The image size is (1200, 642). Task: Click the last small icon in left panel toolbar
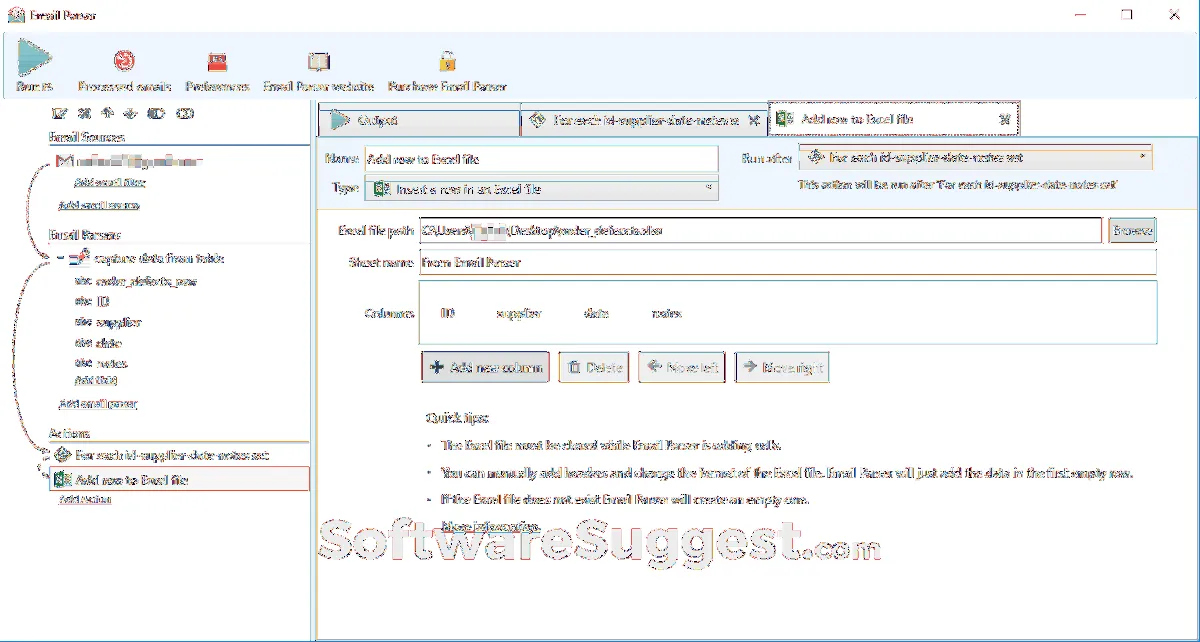184,114
